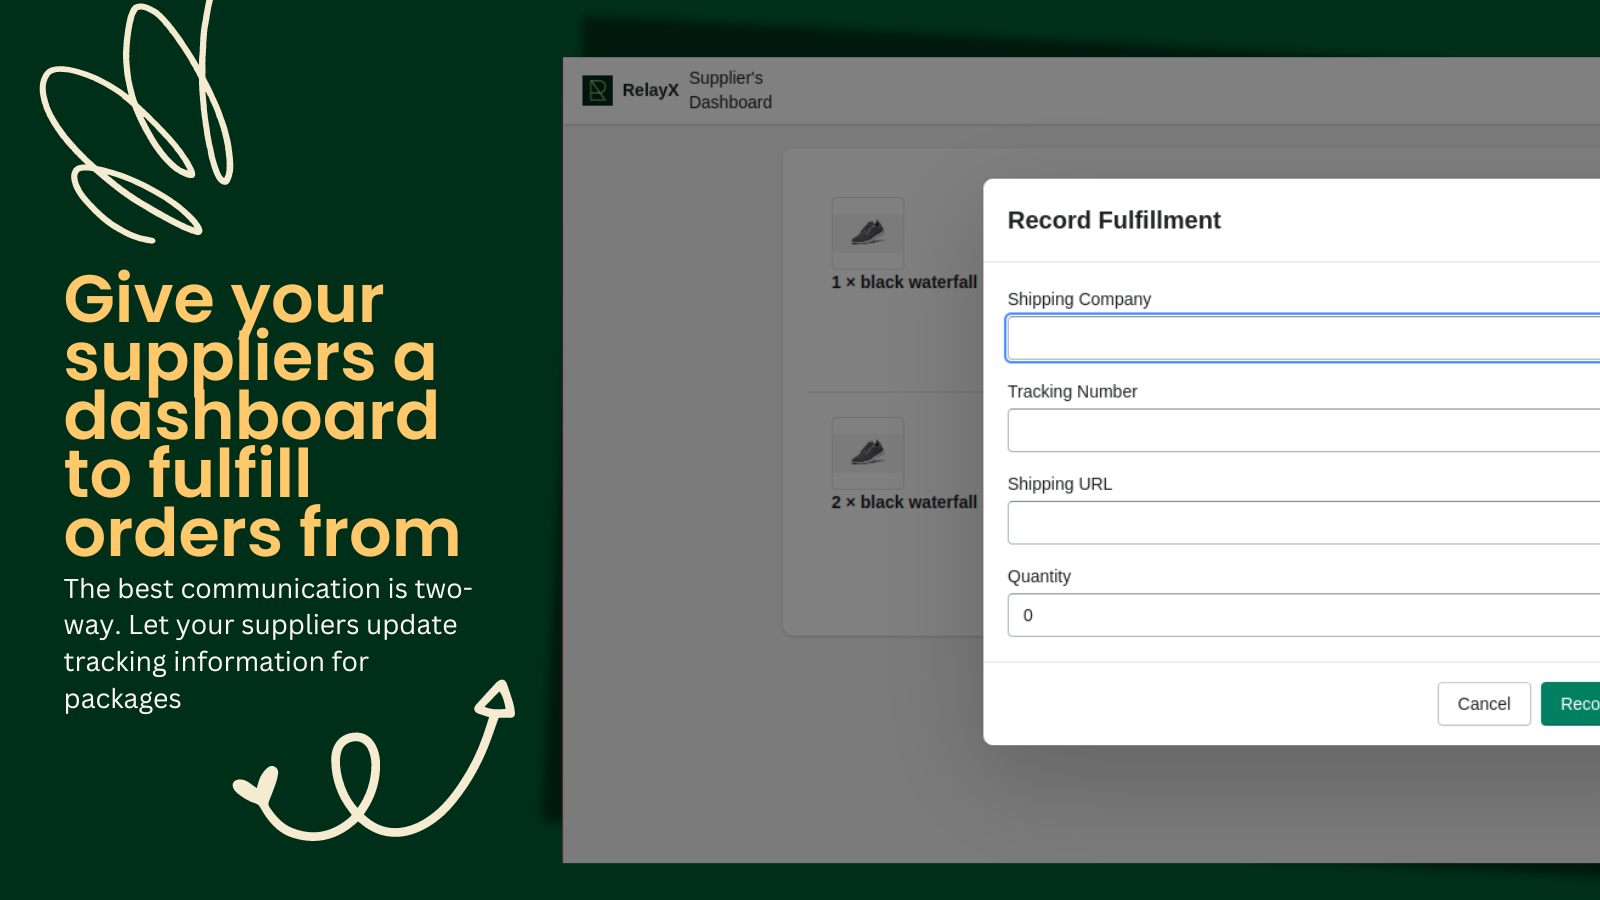
Task: Click the RelayX logo icon
Action: [597, 91]
